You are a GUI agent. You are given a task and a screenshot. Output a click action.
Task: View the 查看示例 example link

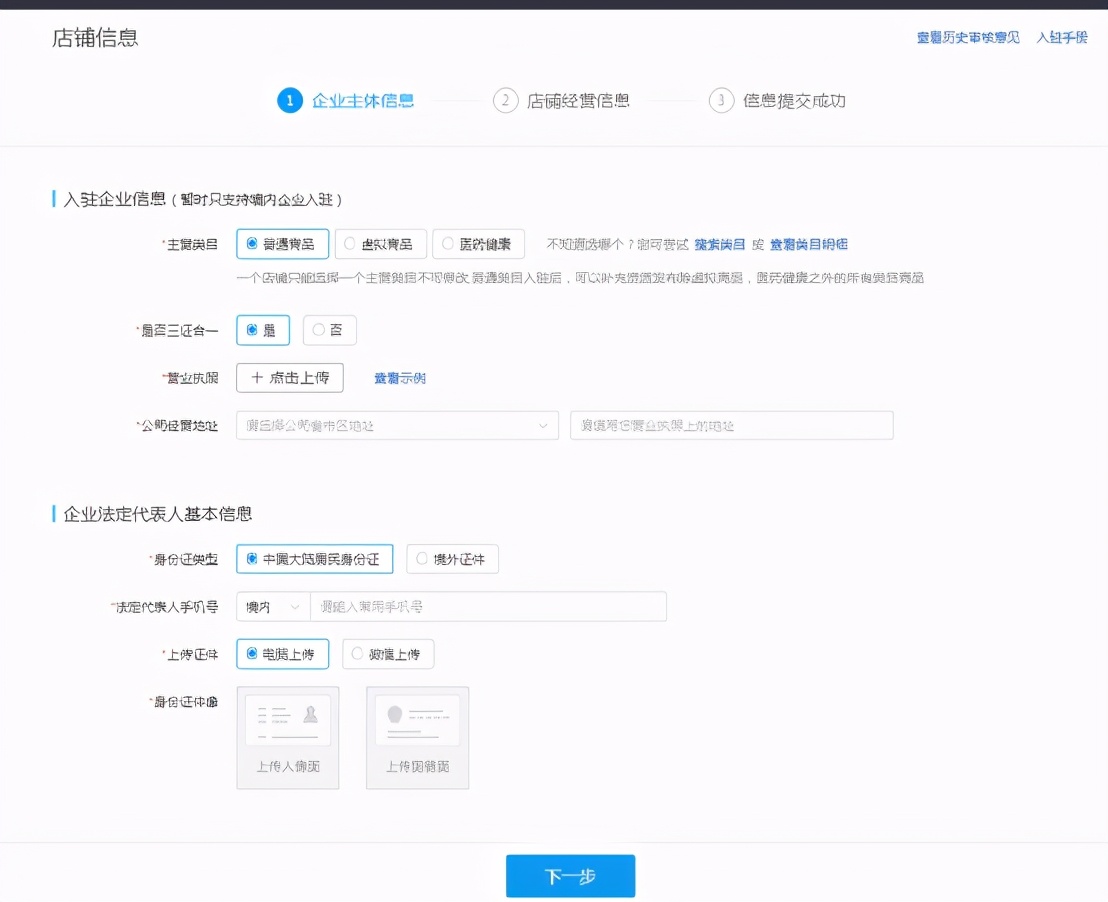[x=399, y=378]
